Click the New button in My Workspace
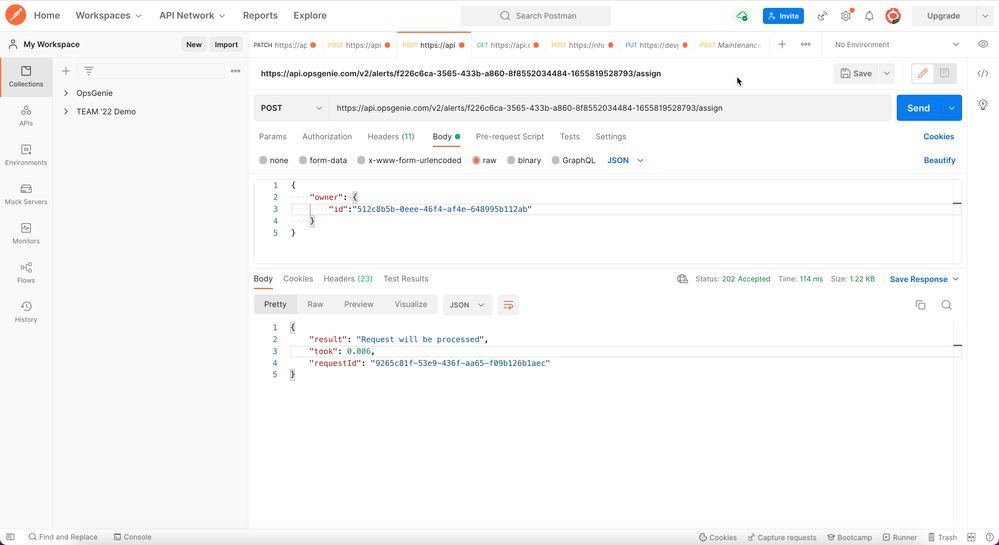Image resolution: width=999 pixels, height=545 pixels. pos(194,45)
